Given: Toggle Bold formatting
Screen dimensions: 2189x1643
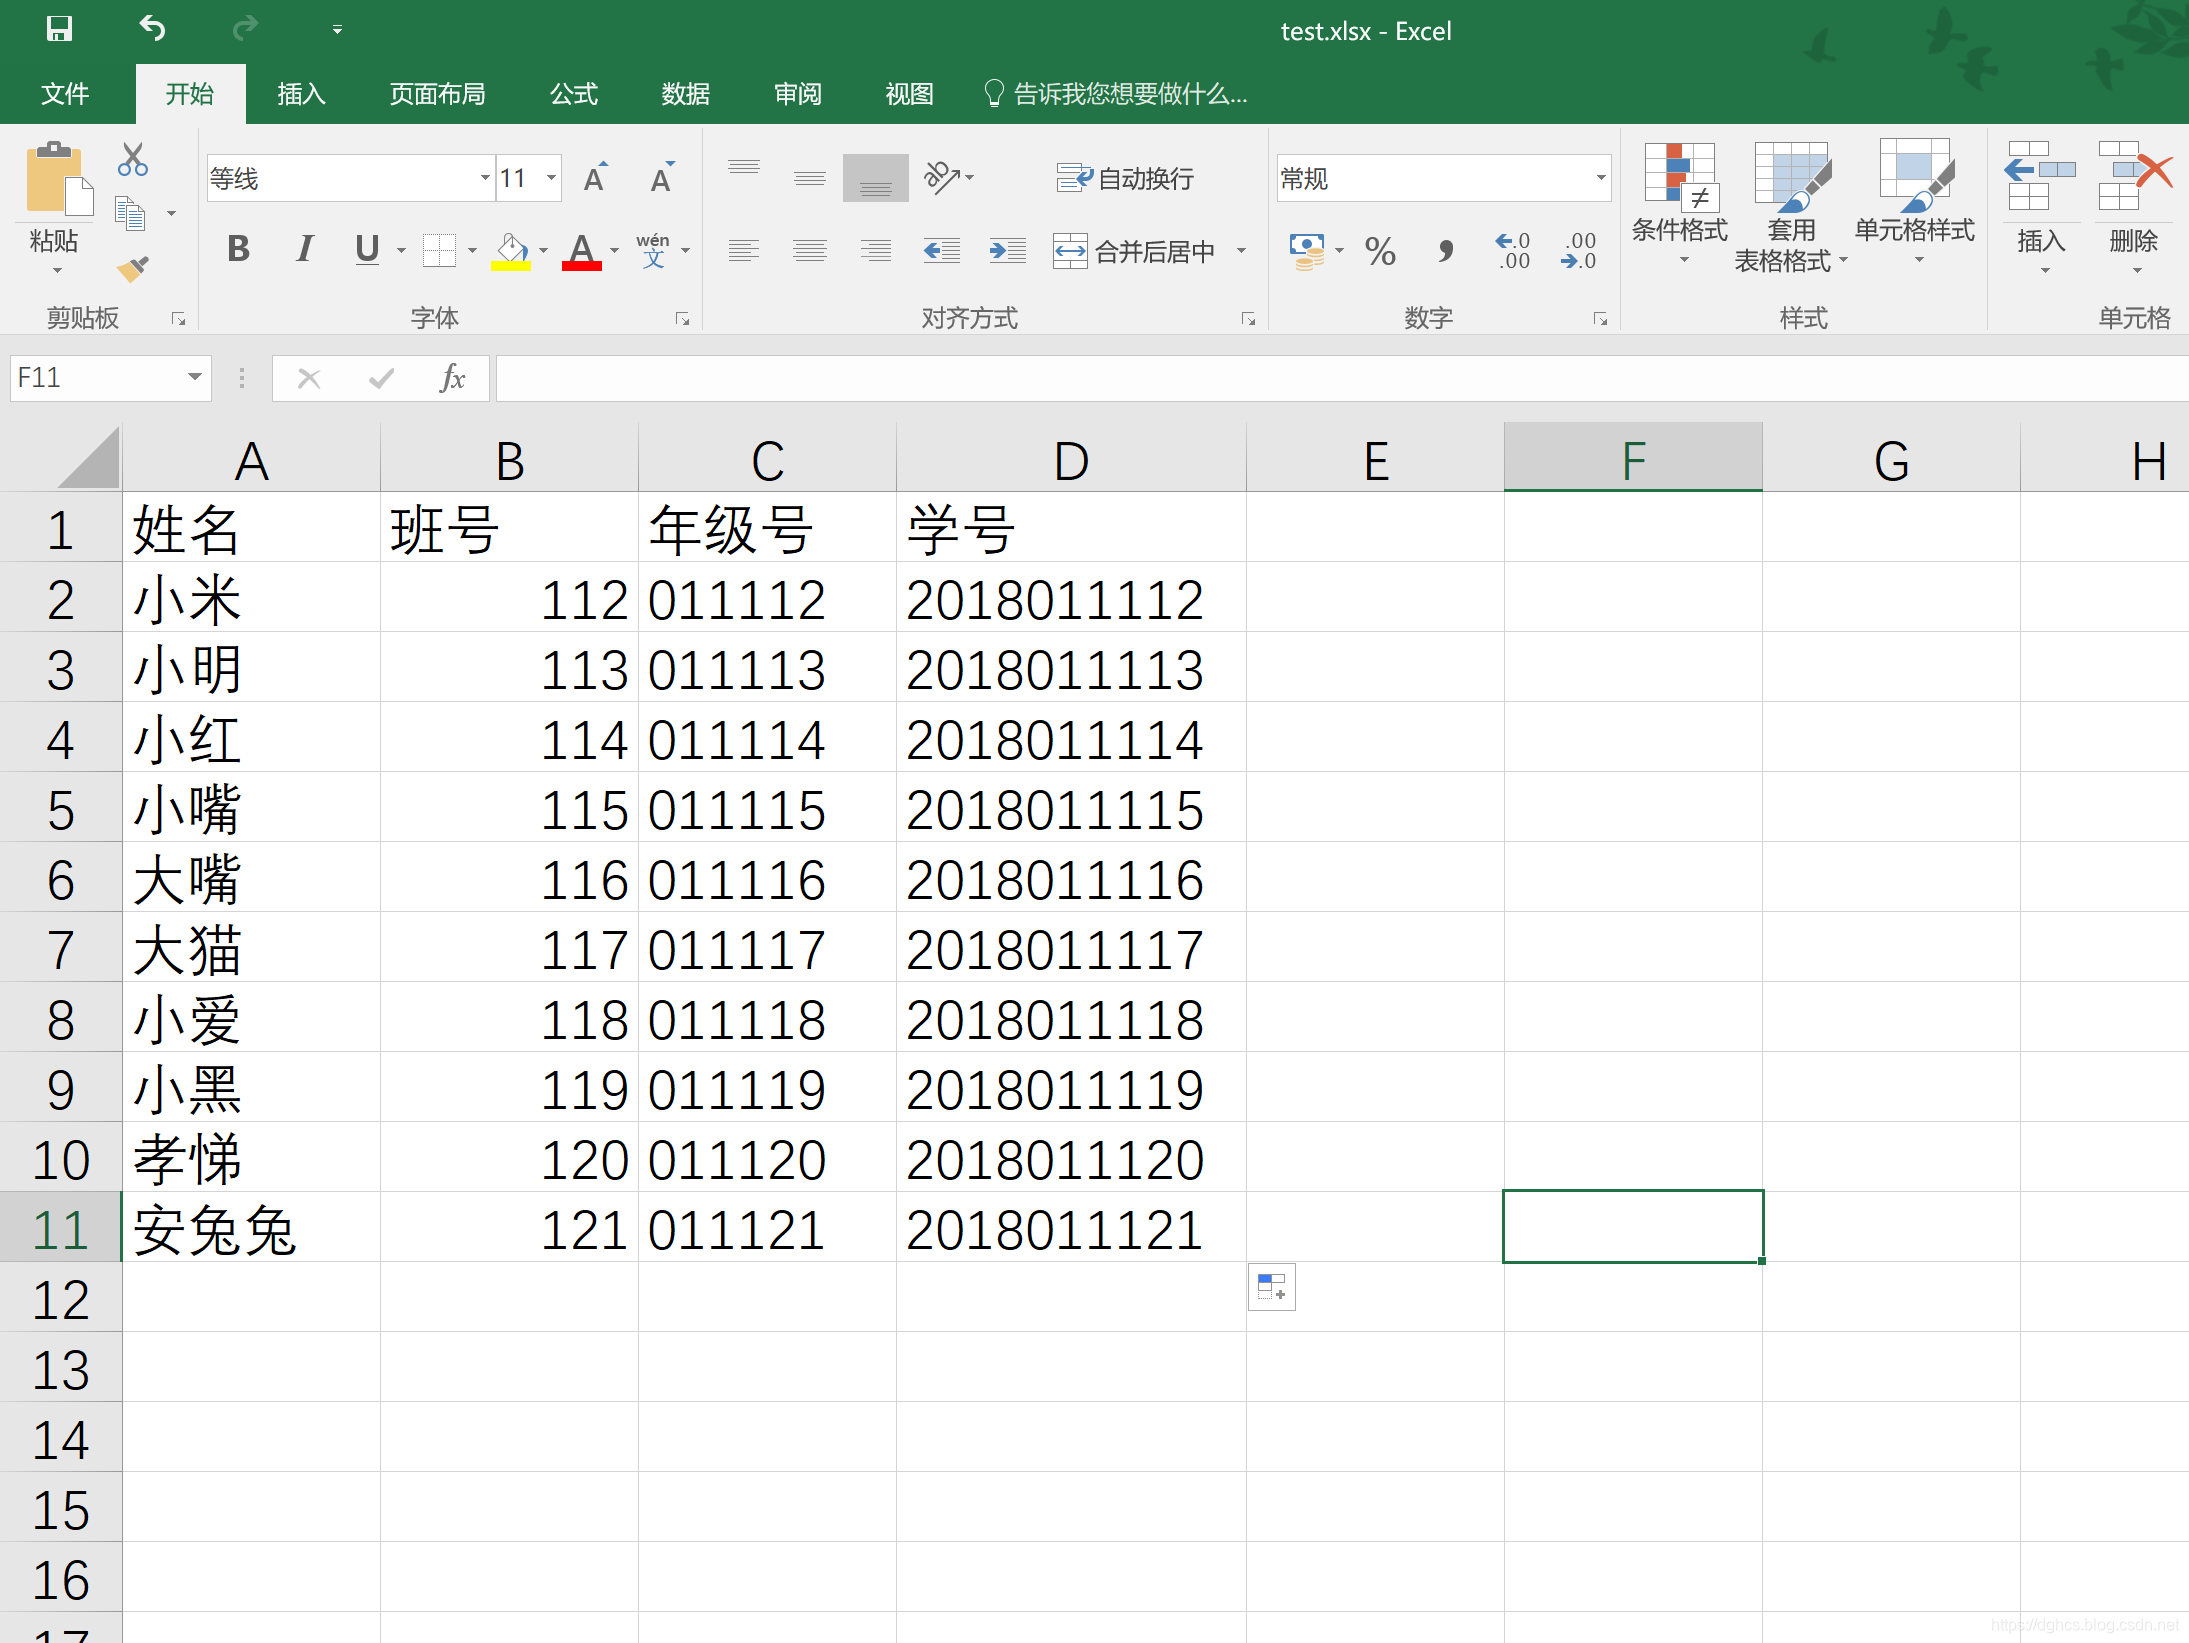Looking at the screenshot, I should pos(238,249).
